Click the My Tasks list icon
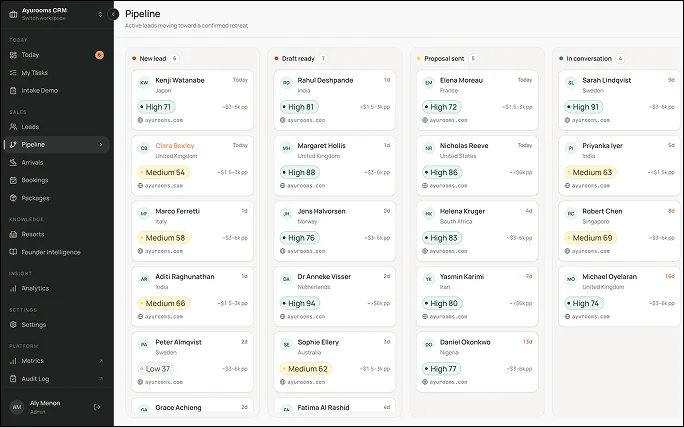 tap(13, 73)
